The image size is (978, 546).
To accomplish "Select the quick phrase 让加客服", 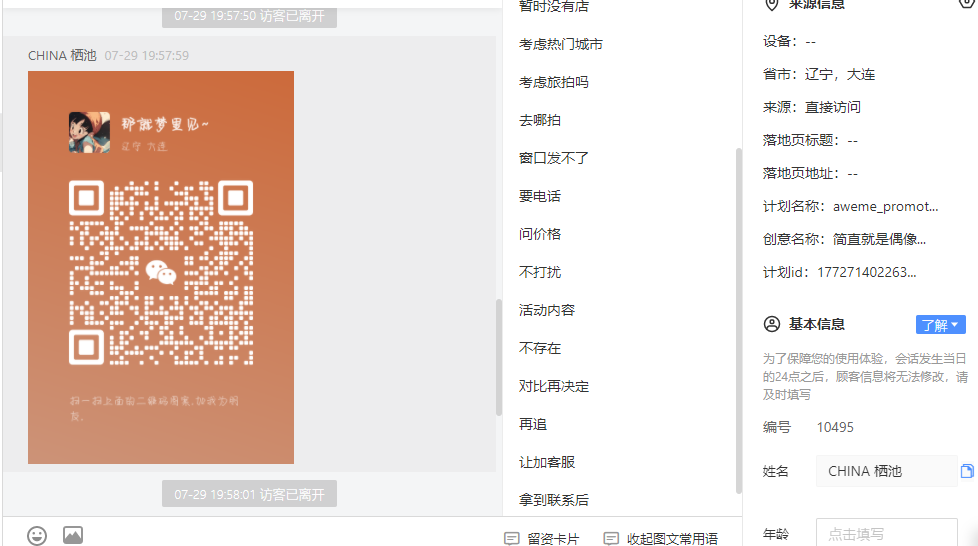I will coord(546,463).
